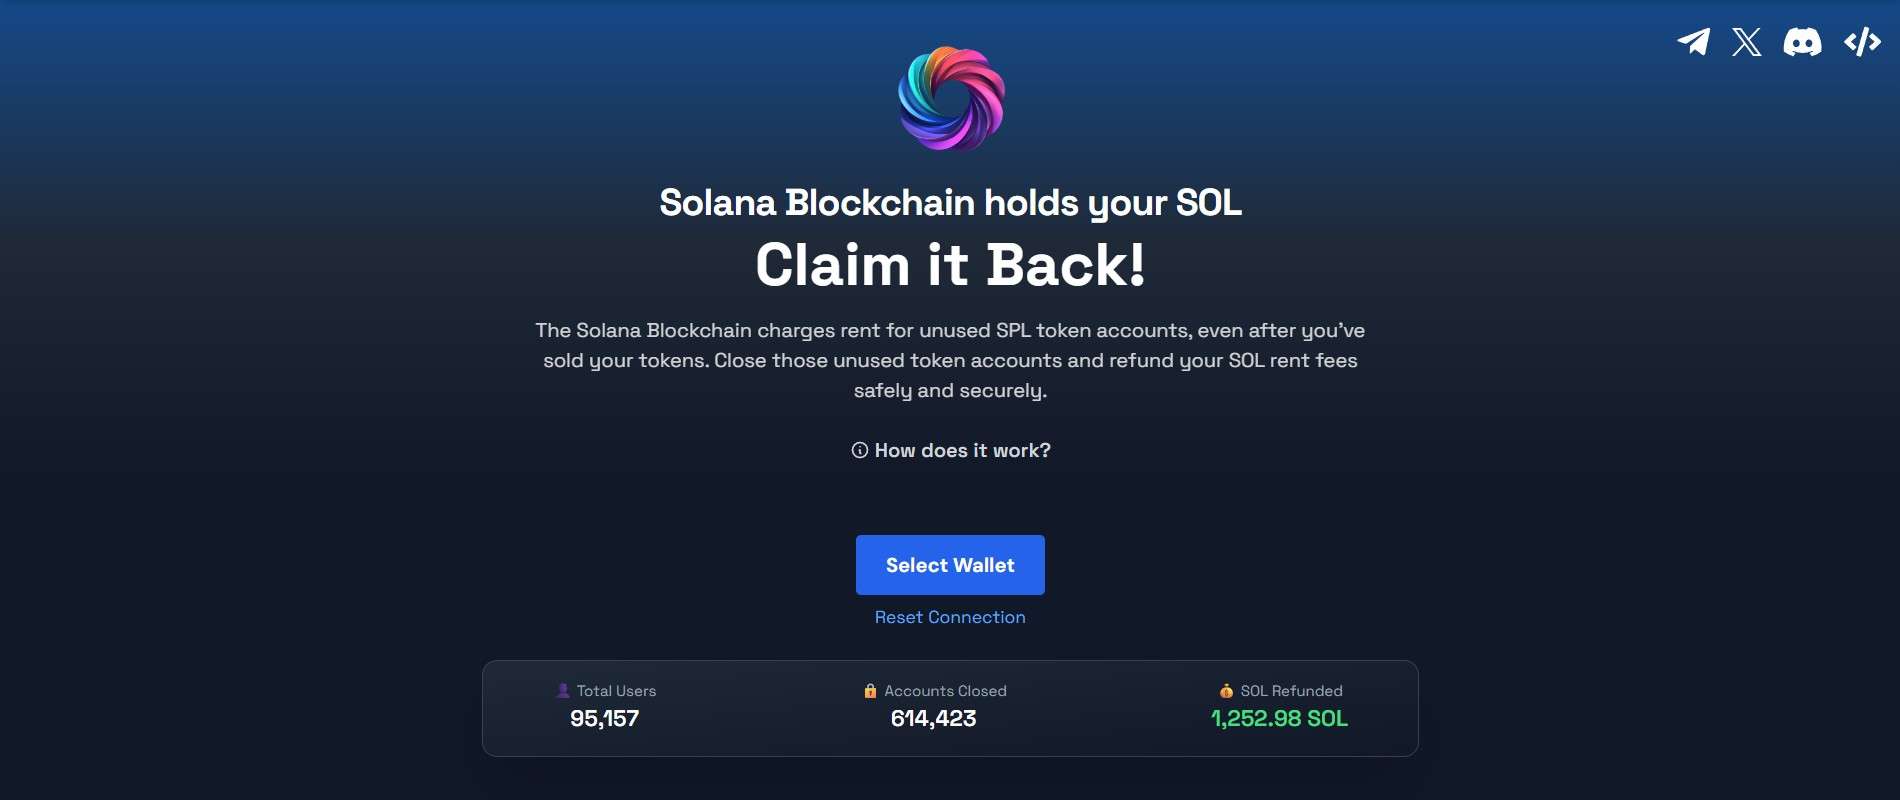Click the Solana Blockchain holds your SOL heading
Screen dimensions: 1900x800
click(x=950, y=203)
